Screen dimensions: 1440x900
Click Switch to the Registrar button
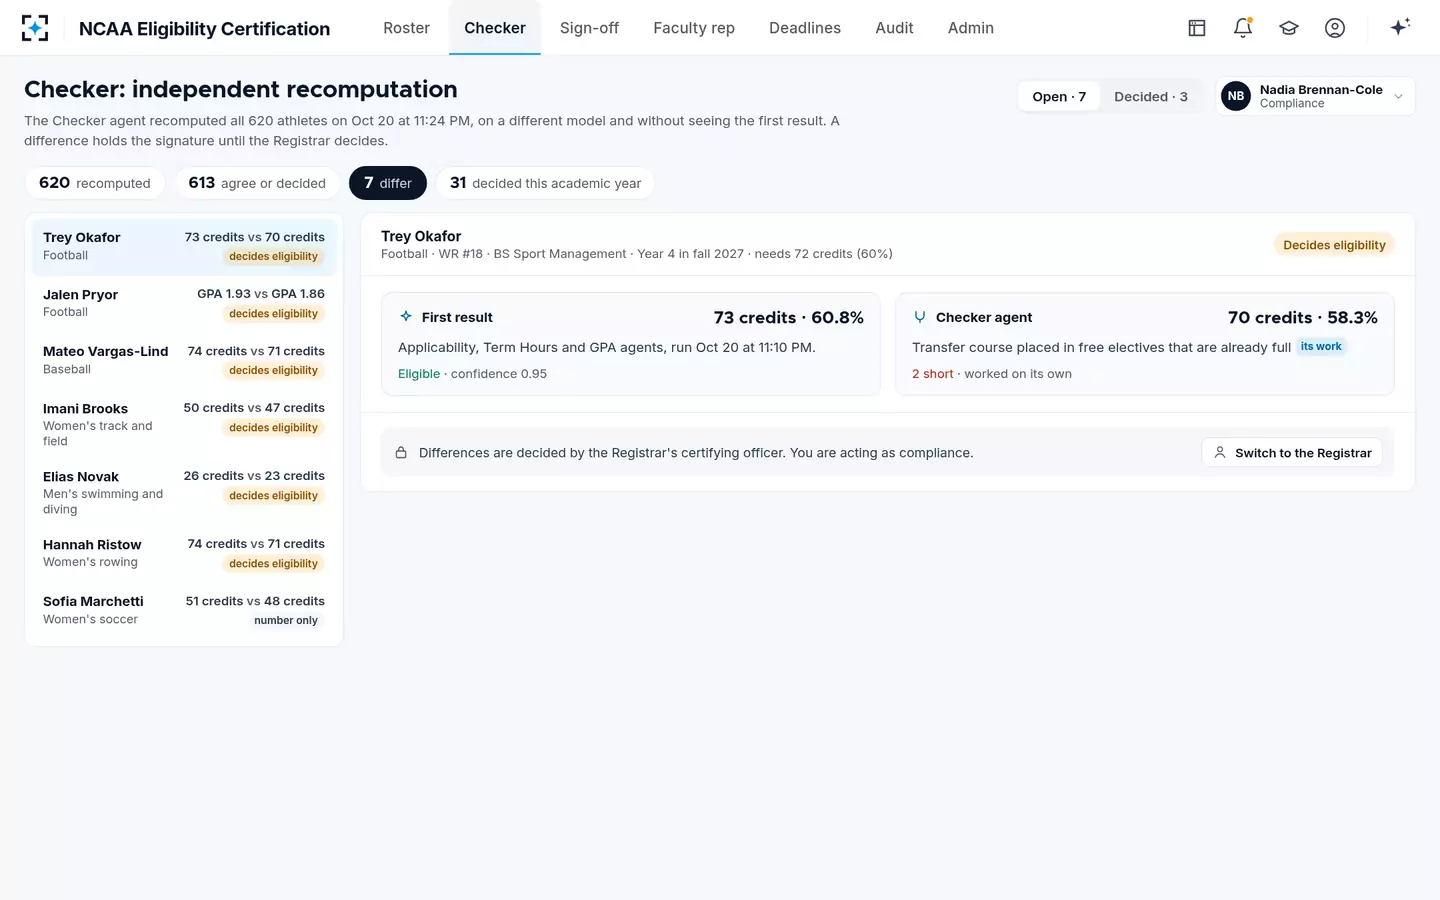pos(1292,453)
